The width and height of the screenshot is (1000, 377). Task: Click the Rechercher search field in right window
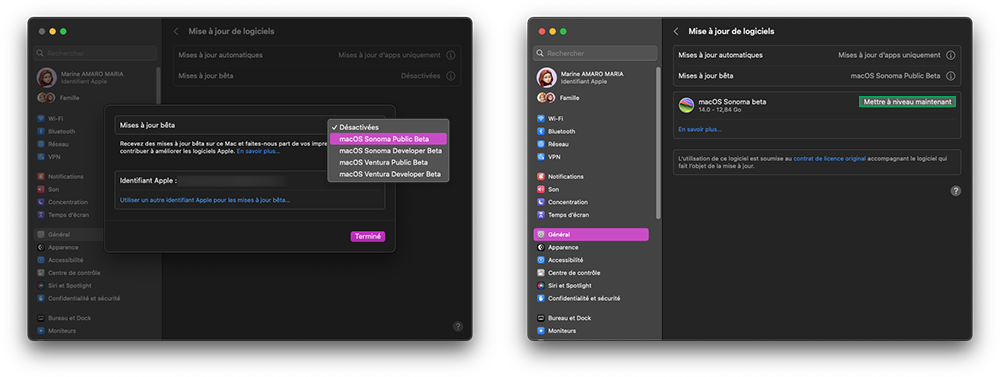(595, 54)
